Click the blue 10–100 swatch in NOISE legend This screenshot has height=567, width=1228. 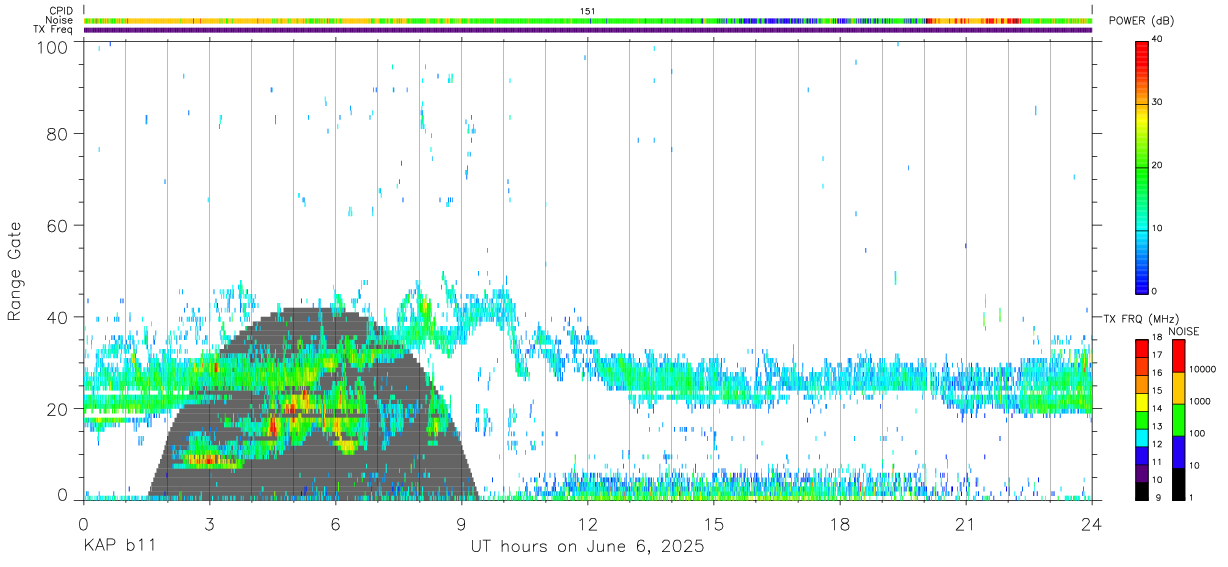[x=1178, y=452]
